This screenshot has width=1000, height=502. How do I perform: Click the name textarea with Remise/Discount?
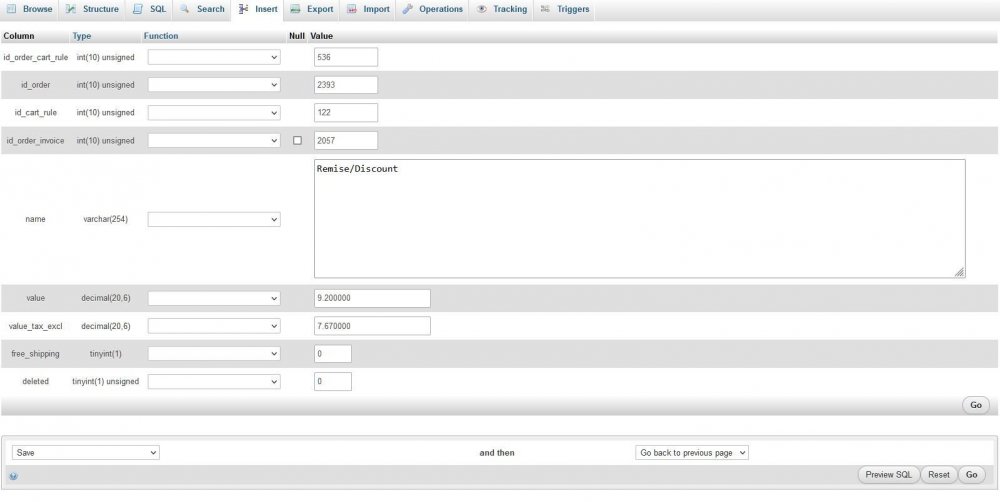pyautogui.click(x=640, y=219)
